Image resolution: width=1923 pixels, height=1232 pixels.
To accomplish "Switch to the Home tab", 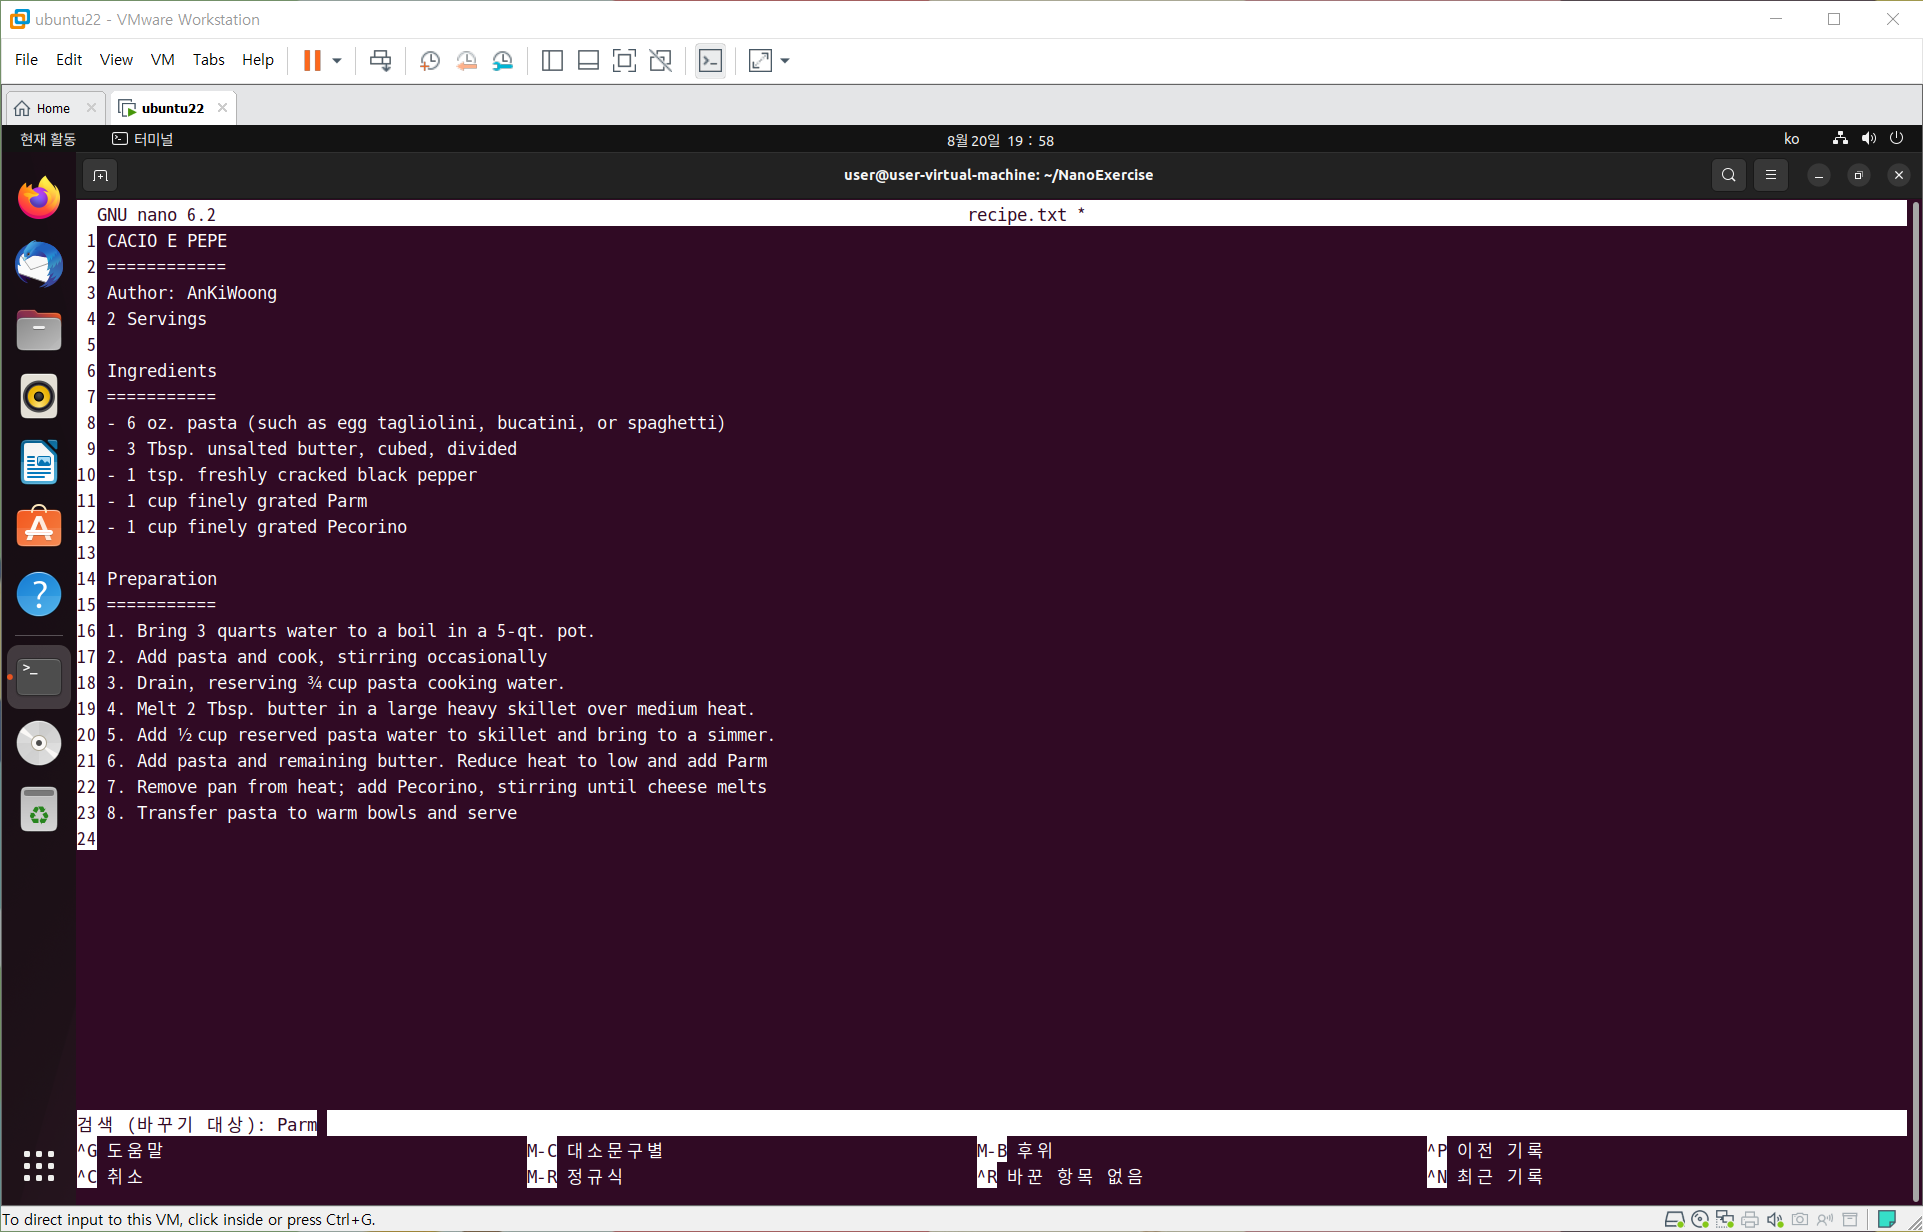I will point(53,108).
